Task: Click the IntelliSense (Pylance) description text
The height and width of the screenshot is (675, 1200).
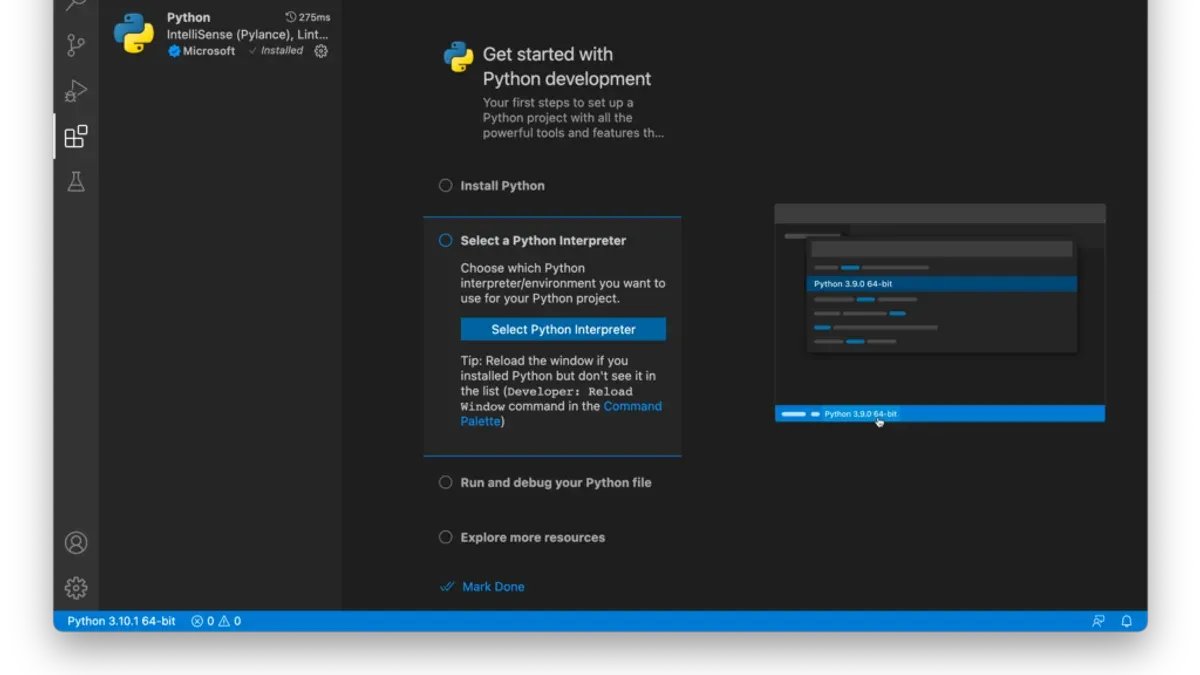Action: 248,35
